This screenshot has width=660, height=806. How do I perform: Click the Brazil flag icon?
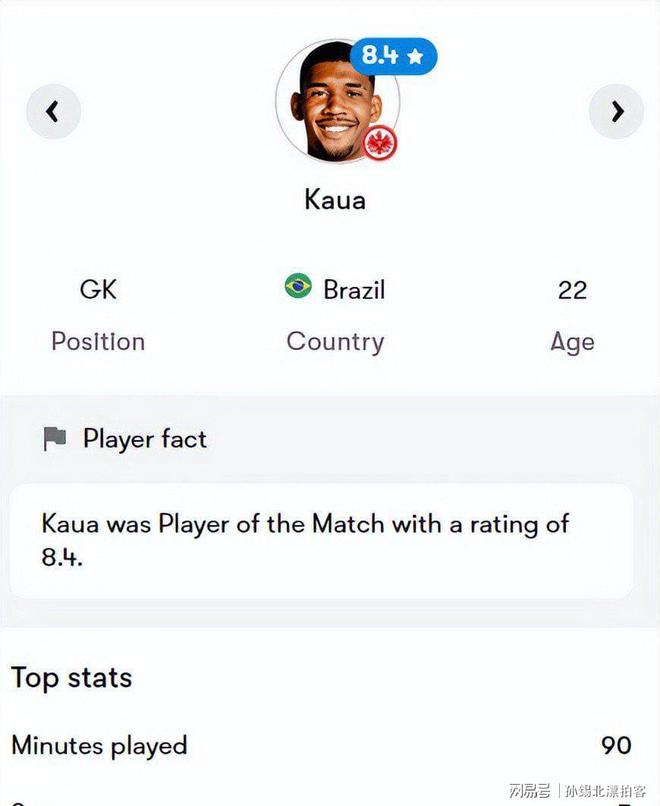click(x=298, y=288)
